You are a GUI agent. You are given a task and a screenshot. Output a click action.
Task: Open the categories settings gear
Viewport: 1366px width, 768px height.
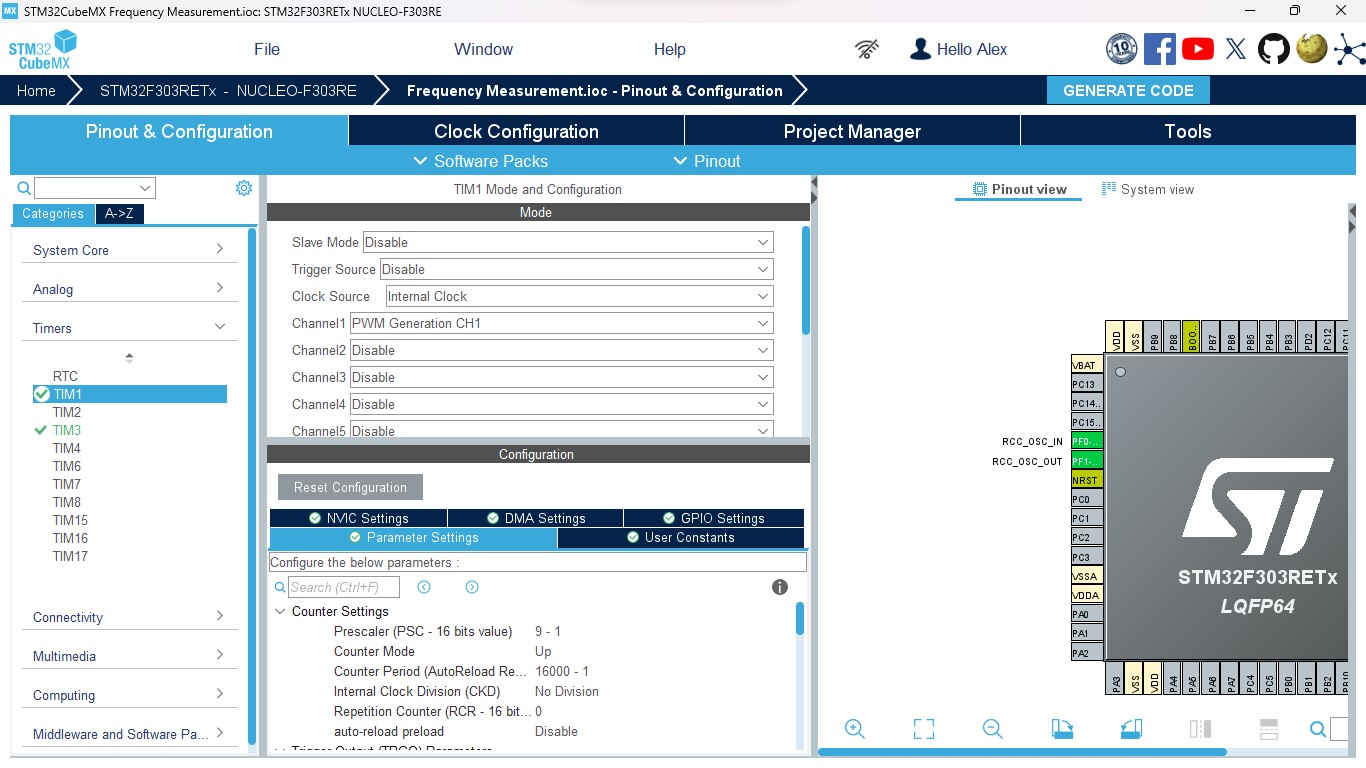[x=244, y=188]
